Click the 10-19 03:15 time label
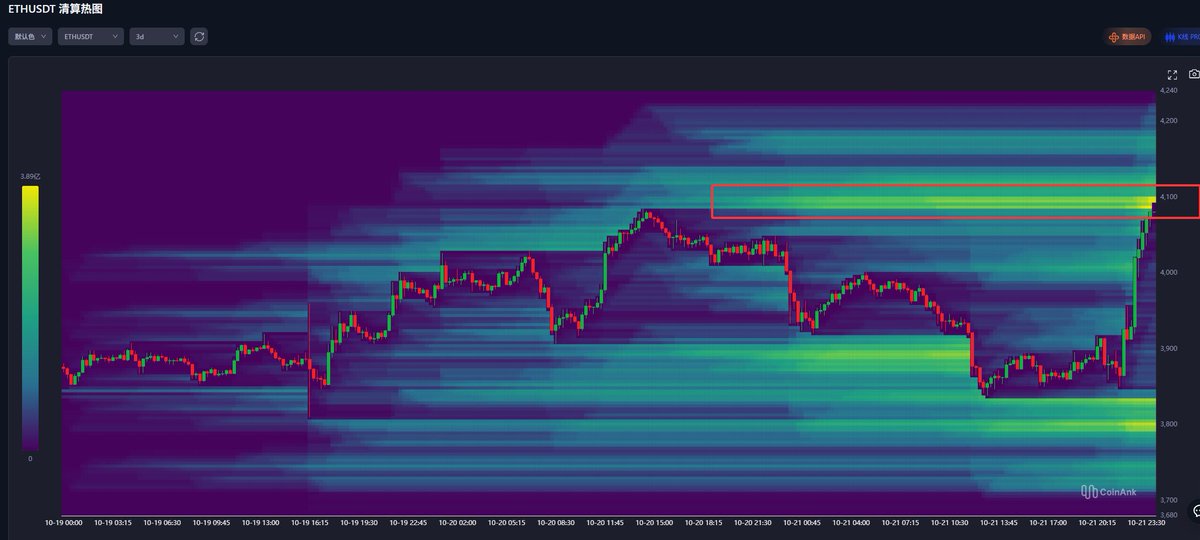 click(x=112, y=522)
